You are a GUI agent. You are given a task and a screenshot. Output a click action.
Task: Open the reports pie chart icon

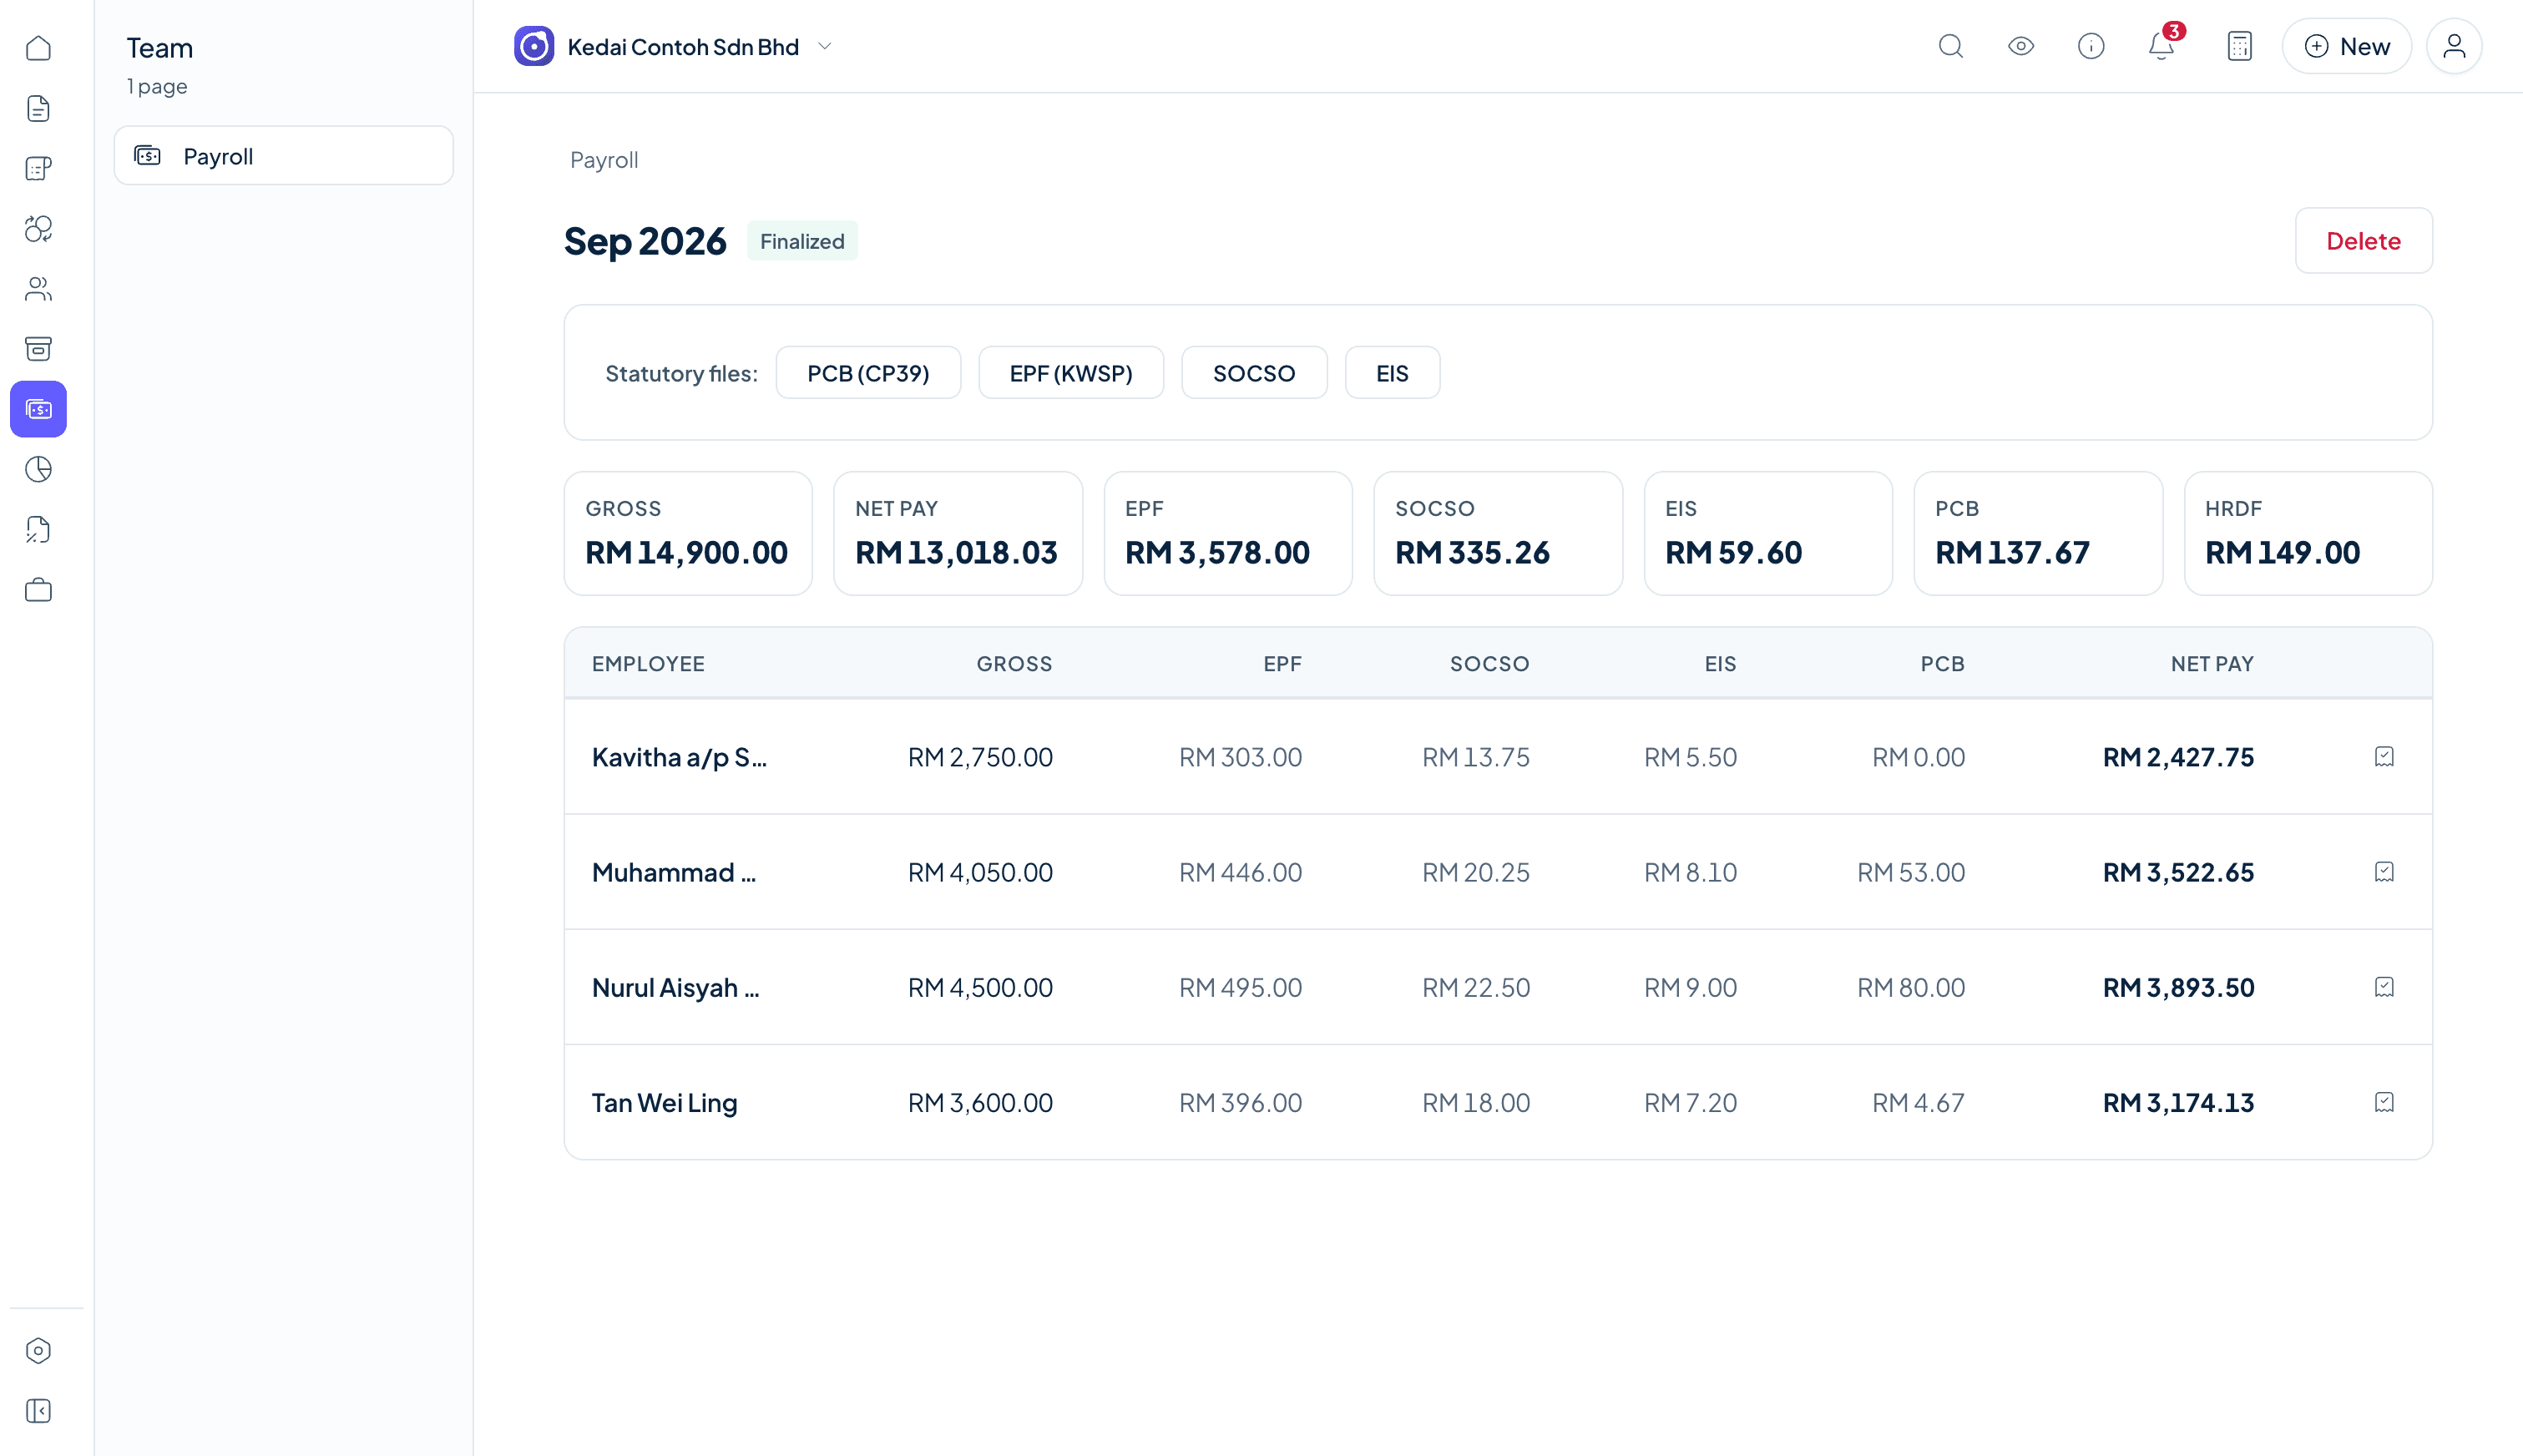tap(38, 469)
